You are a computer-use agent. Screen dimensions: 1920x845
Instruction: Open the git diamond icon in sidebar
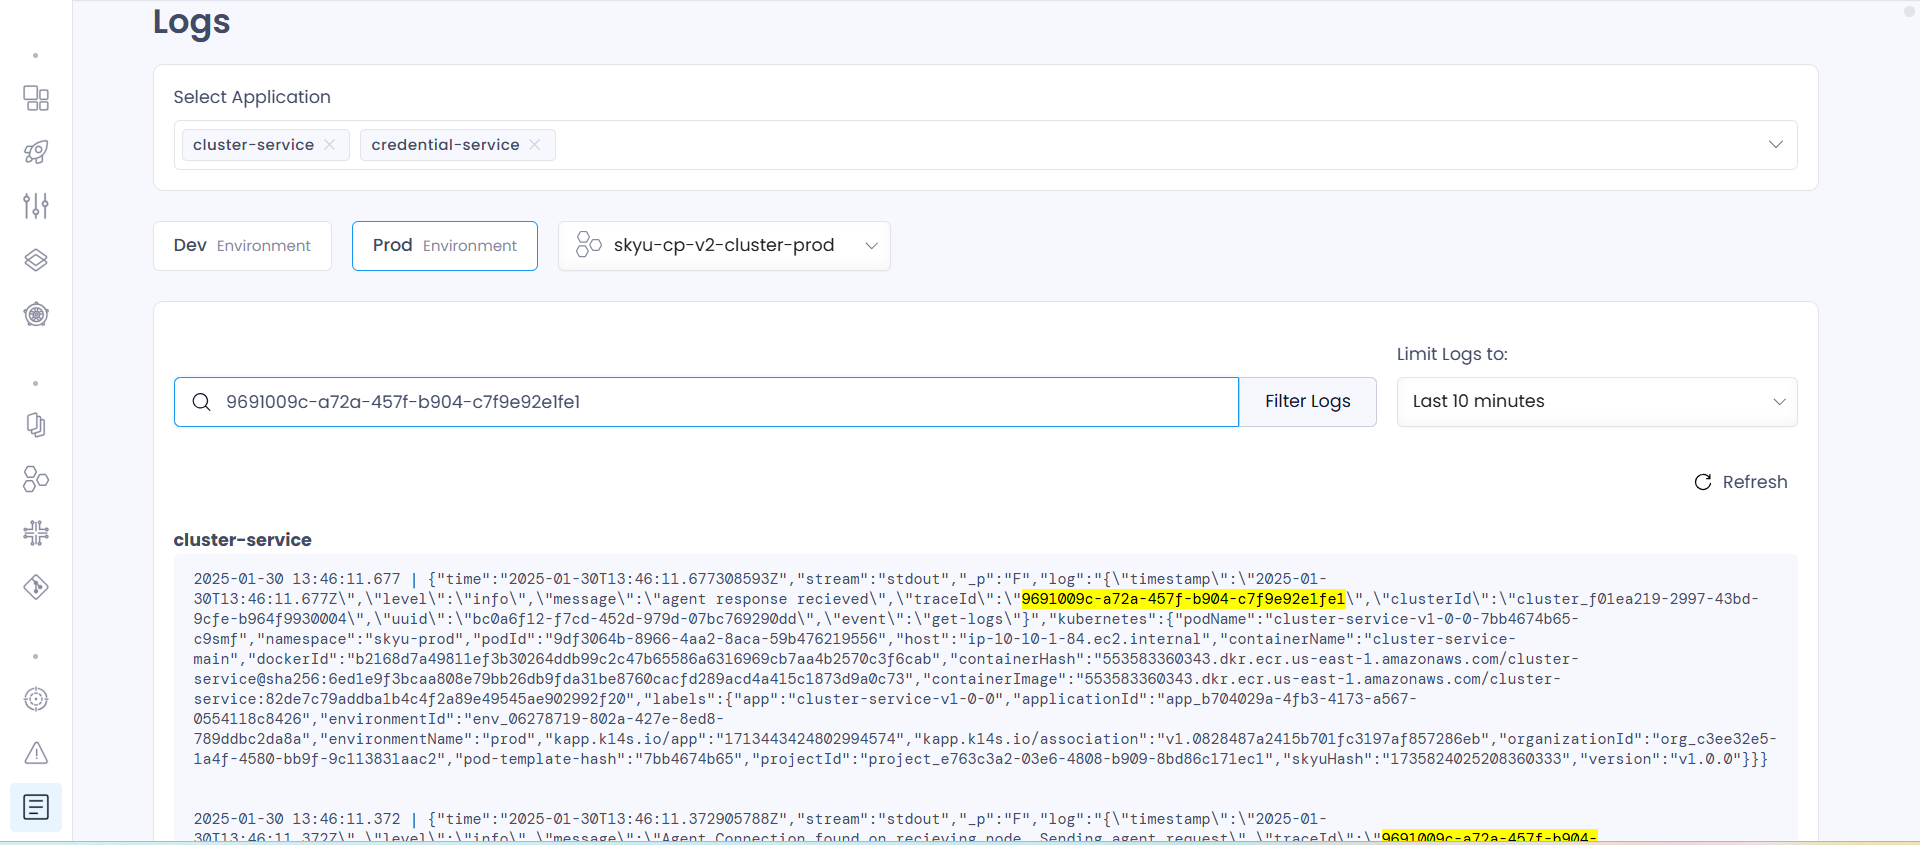tap(36, 587)
